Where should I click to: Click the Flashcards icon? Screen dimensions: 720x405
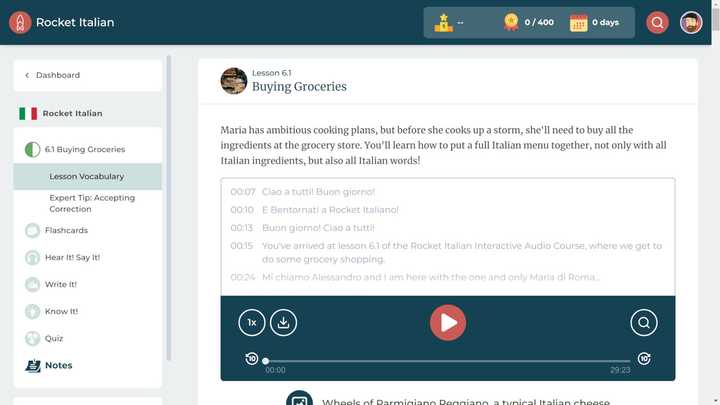33,231
